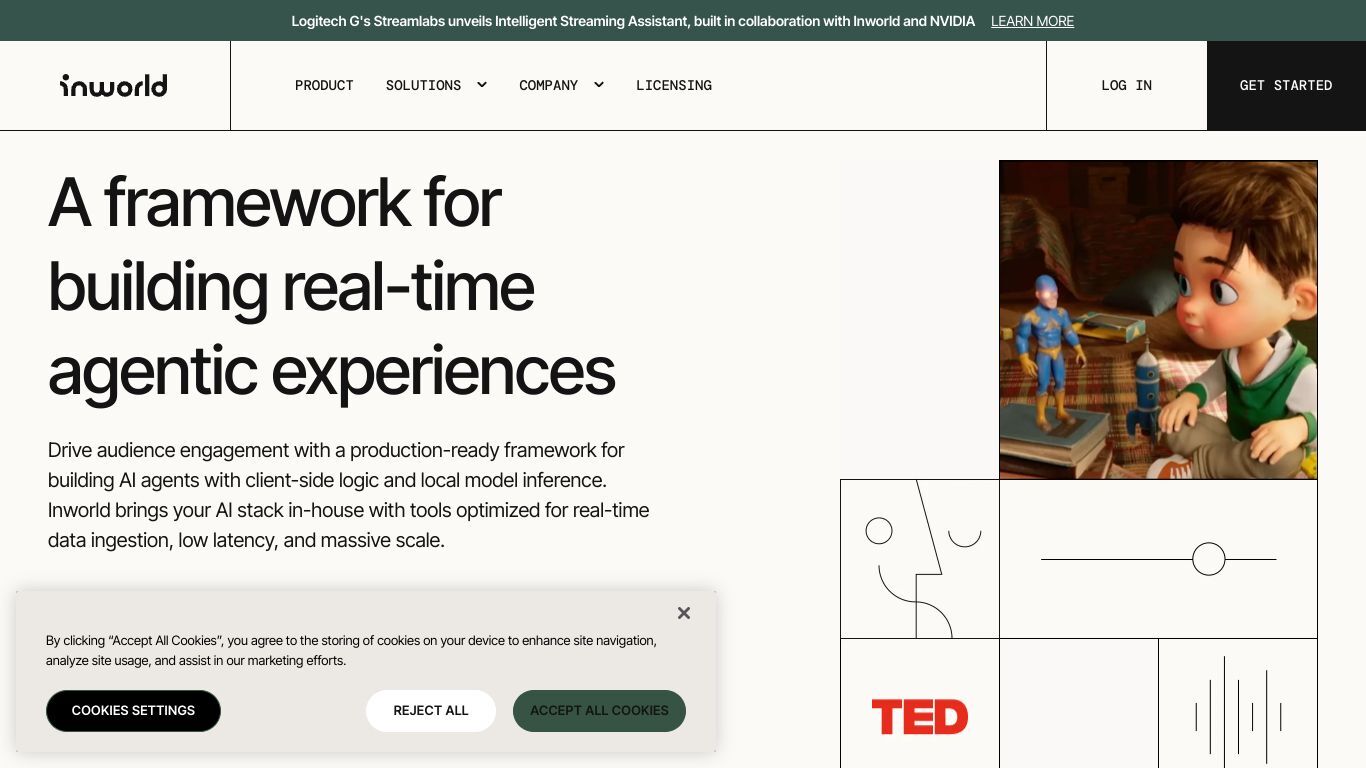This screenshot has height=768, width=1366.
Task: Click the headline 'A framework for building real-time agentic experiences'
Action: 332,286
